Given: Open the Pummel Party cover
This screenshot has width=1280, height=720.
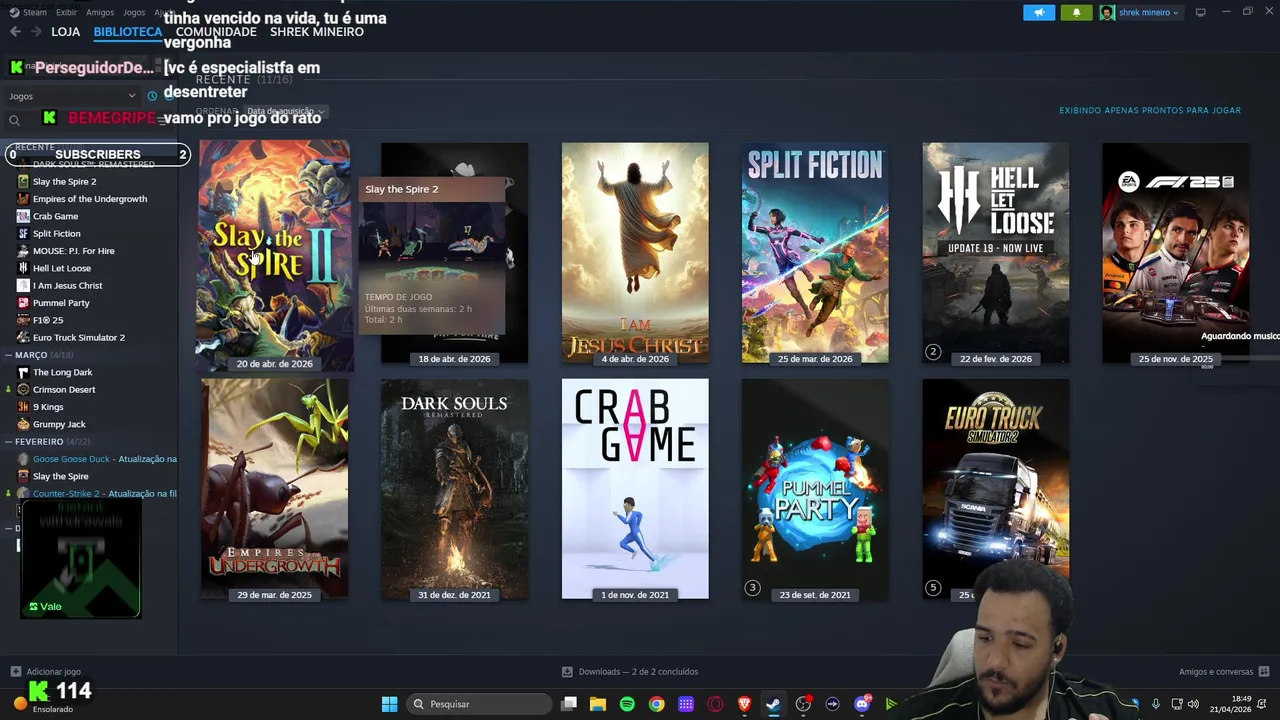Looking at the screenshot, I should coord(815,489).
